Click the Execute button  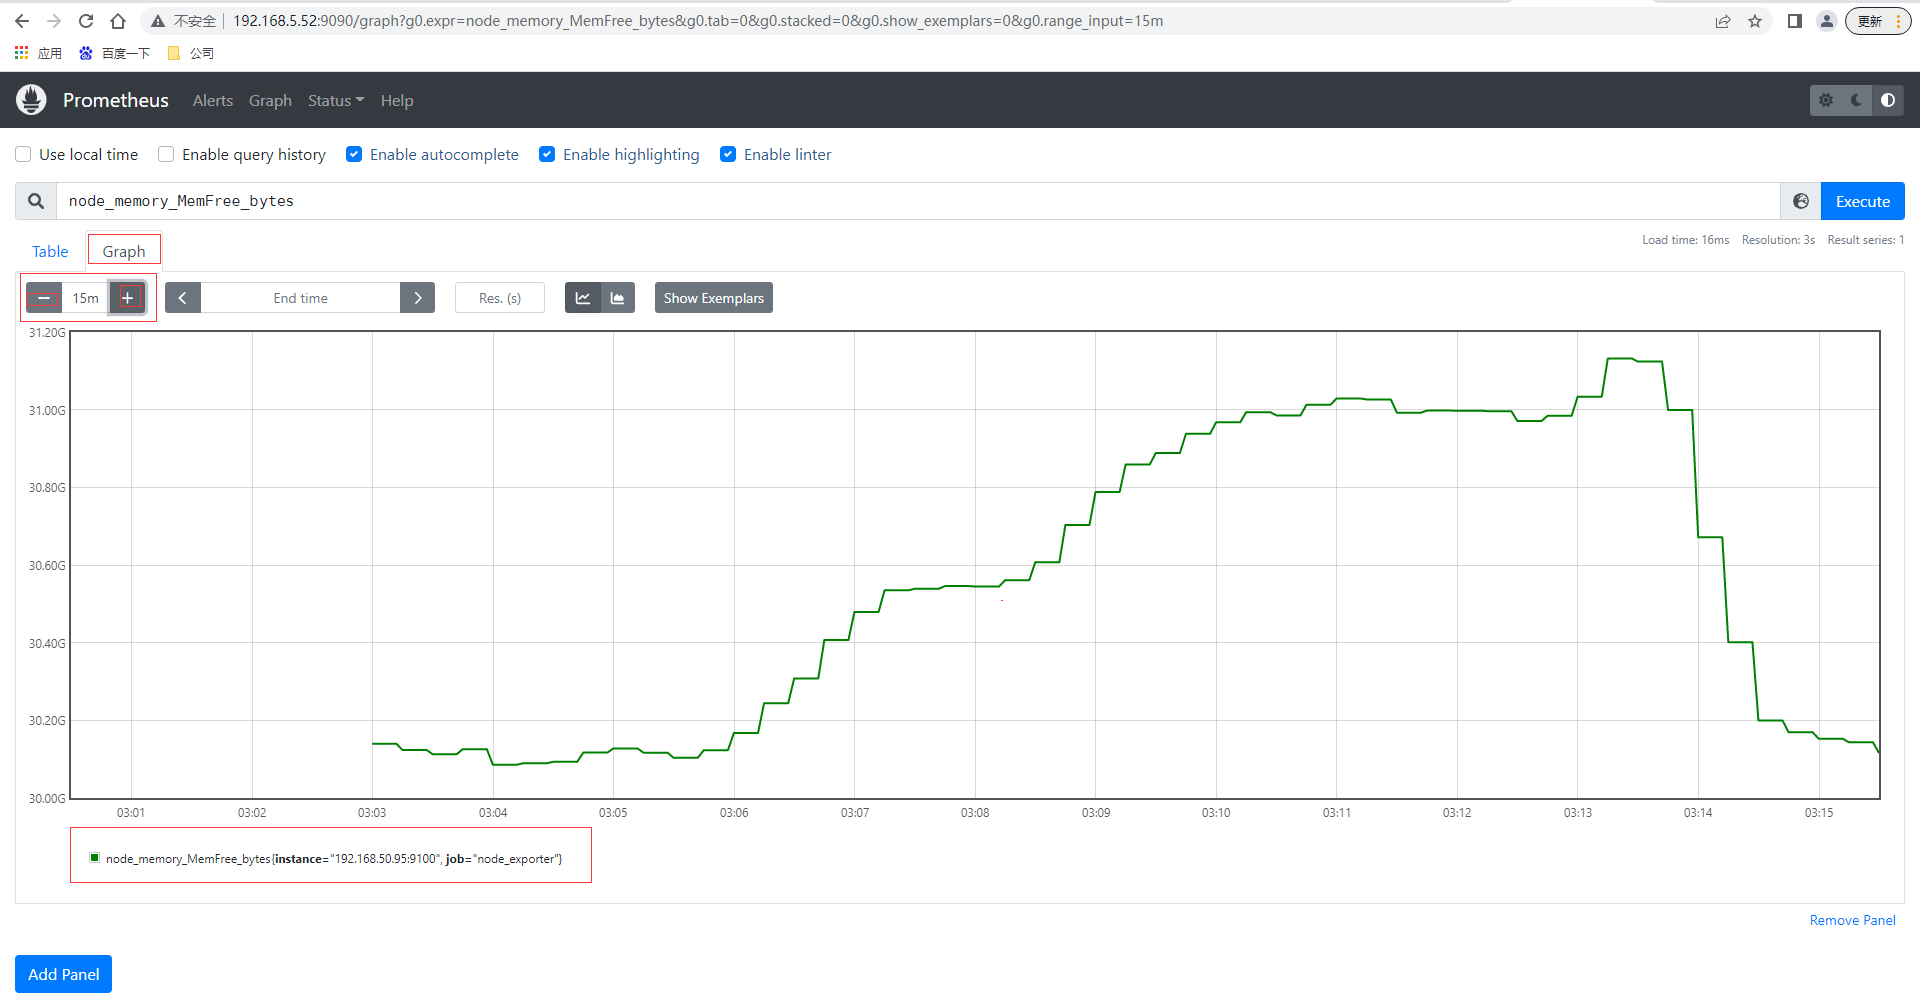click(x=1863, y=201)
